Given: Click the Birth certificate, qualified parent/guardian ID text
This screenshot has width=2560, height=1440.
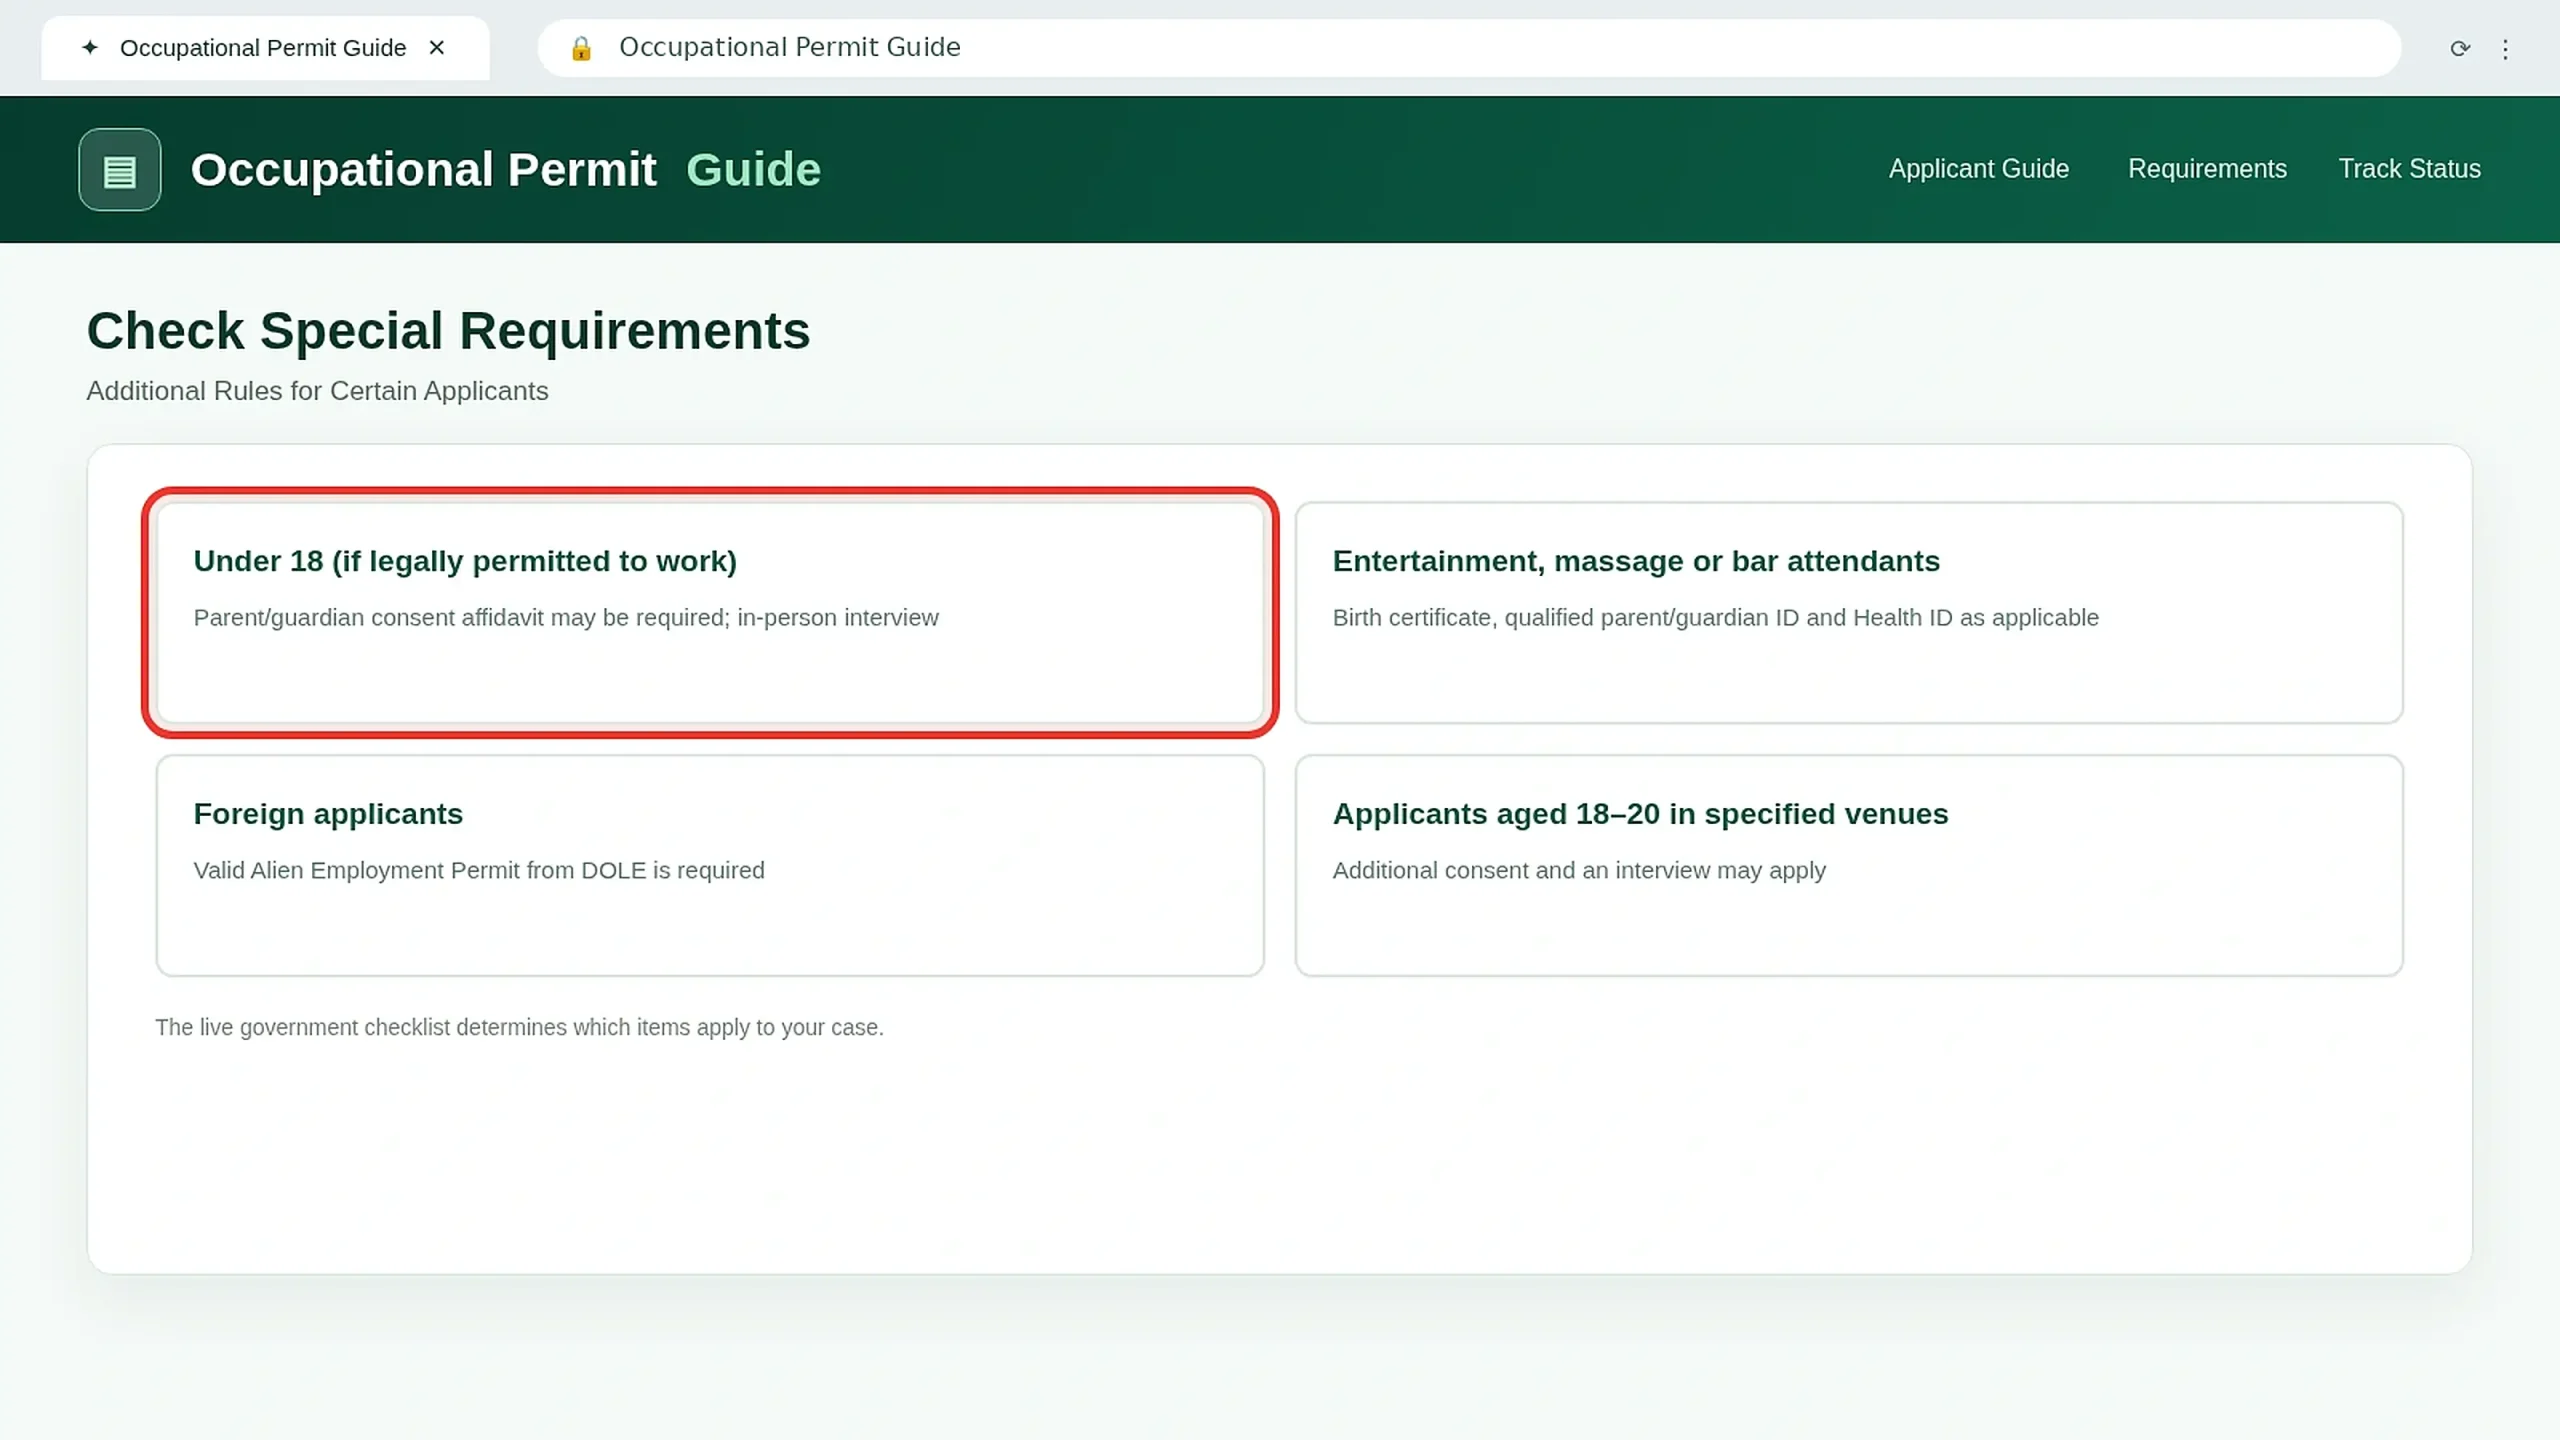Looking at the screenshot, I should 1716,618.
